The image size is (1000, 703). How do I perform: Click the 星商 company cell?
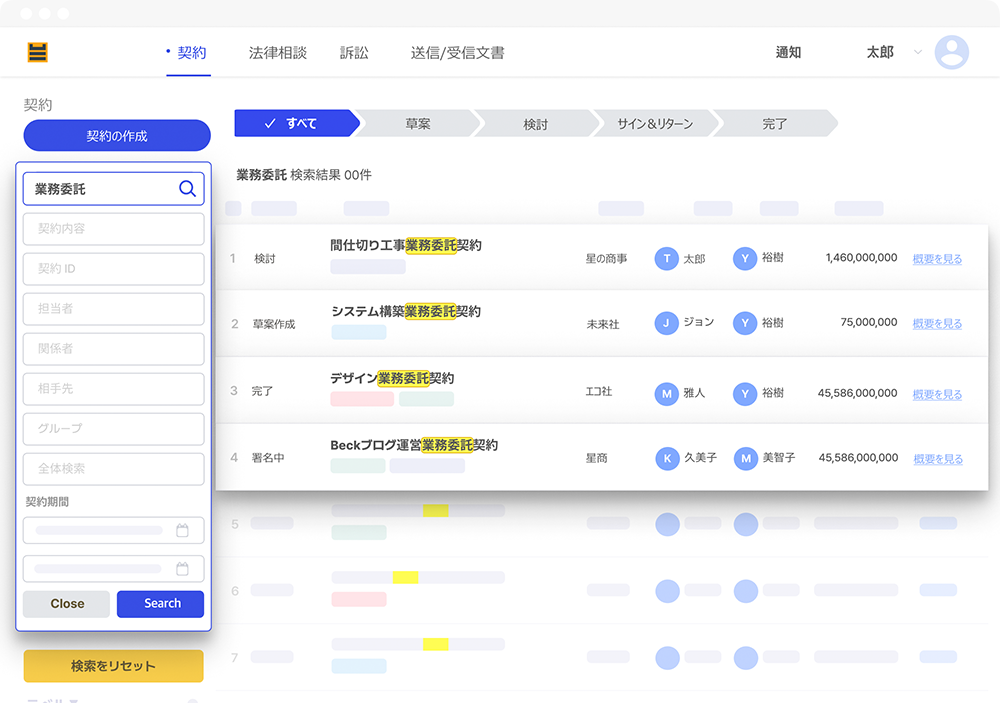[x=596, y=458]
